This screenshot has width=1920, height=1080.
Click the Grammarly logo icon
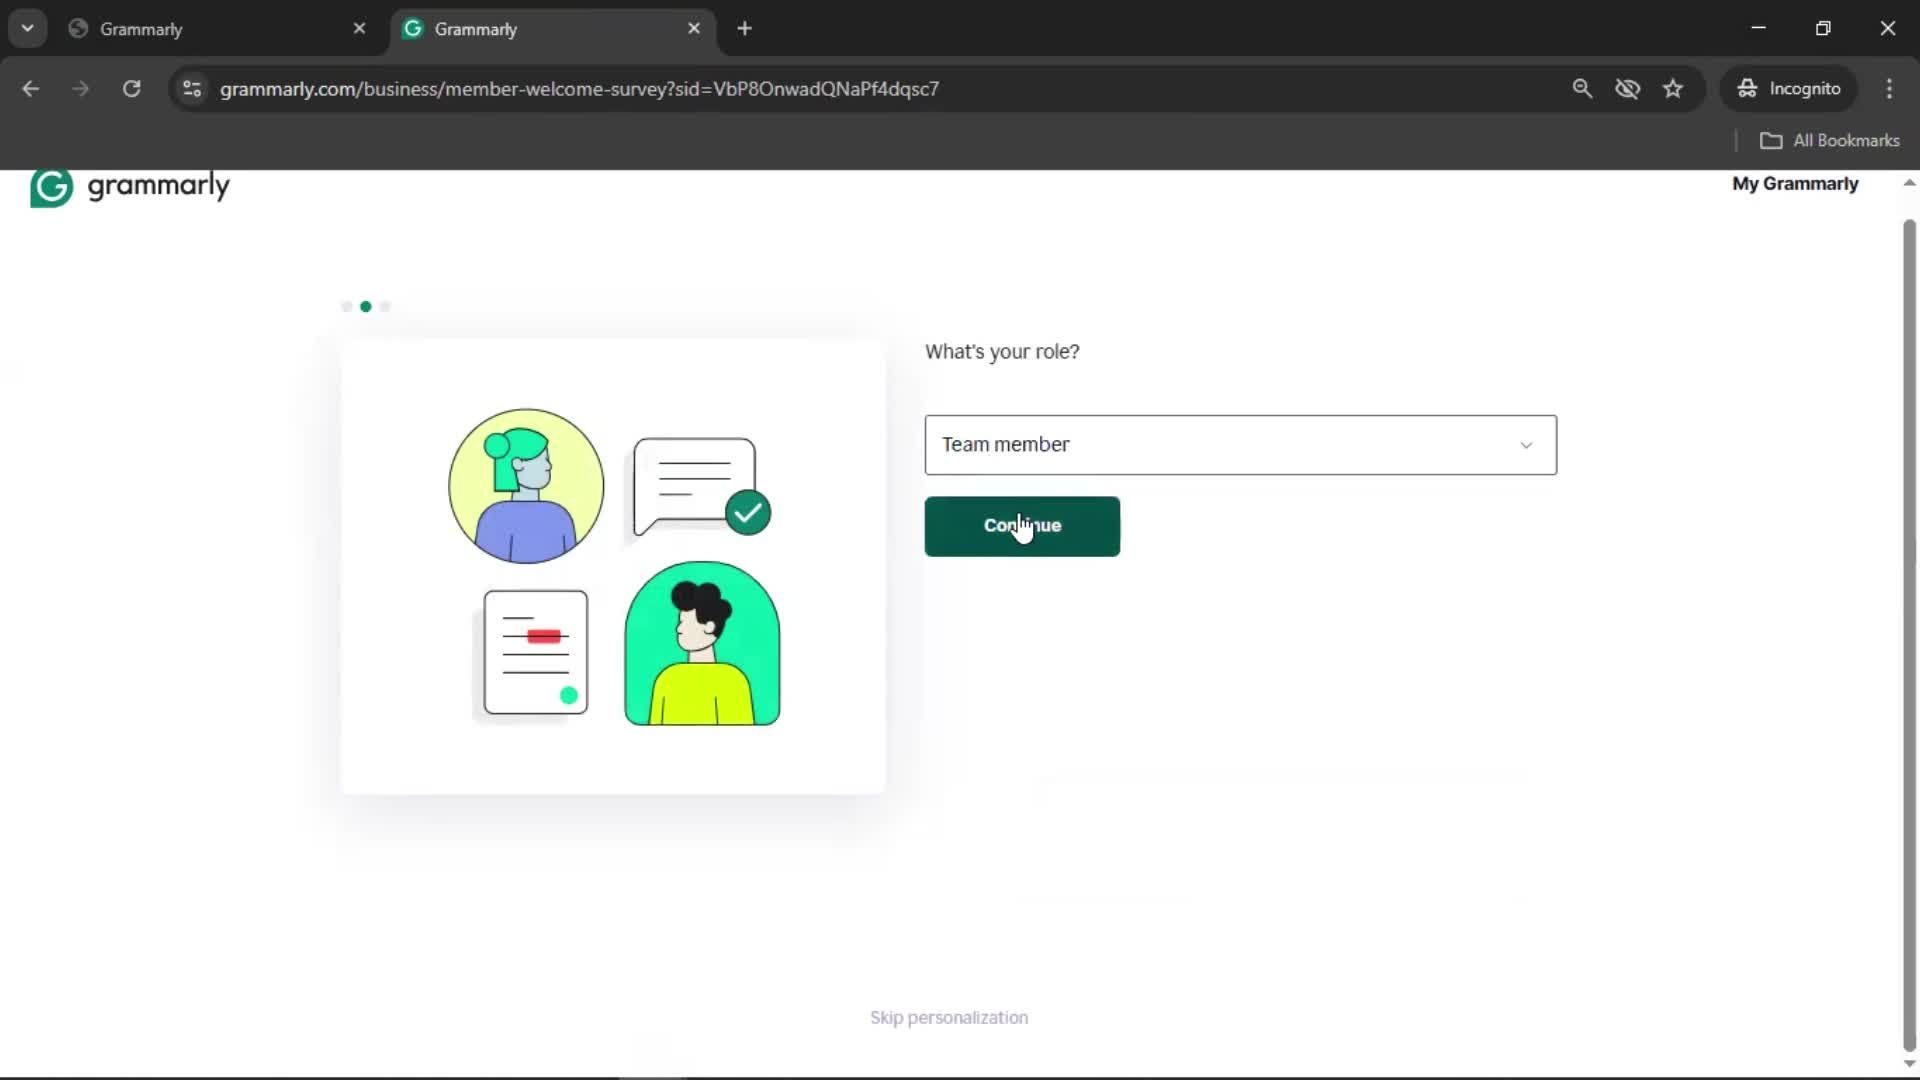51,187
